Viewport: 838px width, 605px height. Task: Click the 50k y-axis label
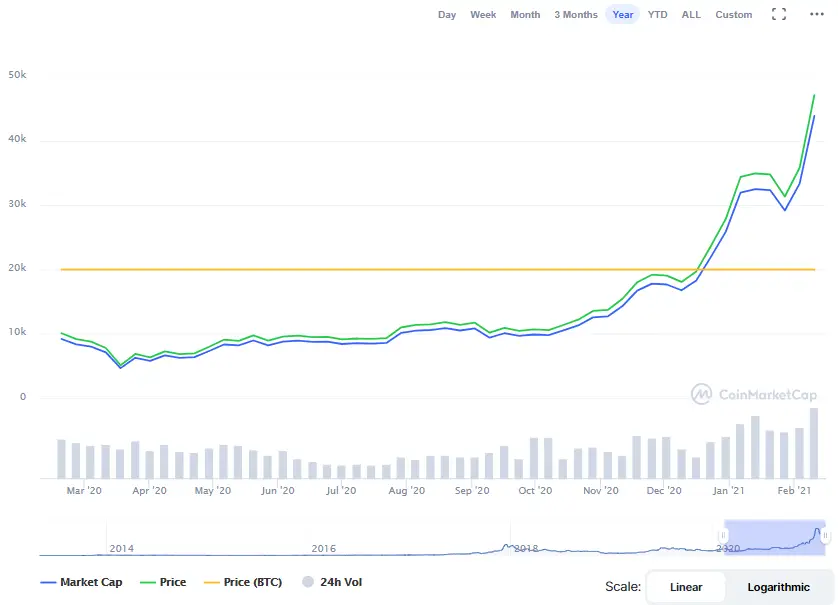(x=17, y=74)
